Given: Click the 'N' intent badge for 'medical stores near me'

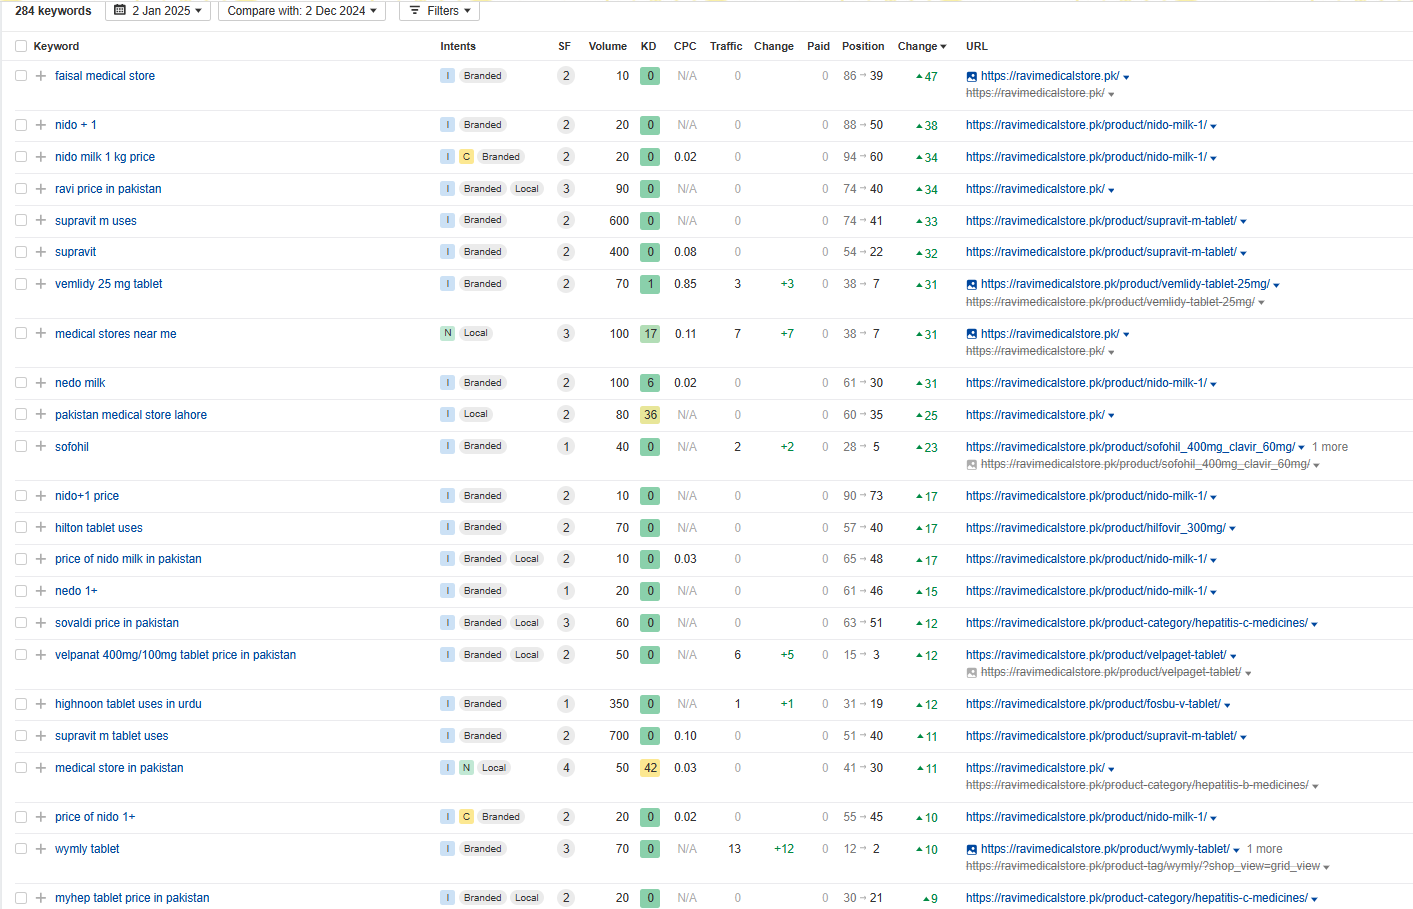Looking at the screenshot, I should click(x=447, y=334).
